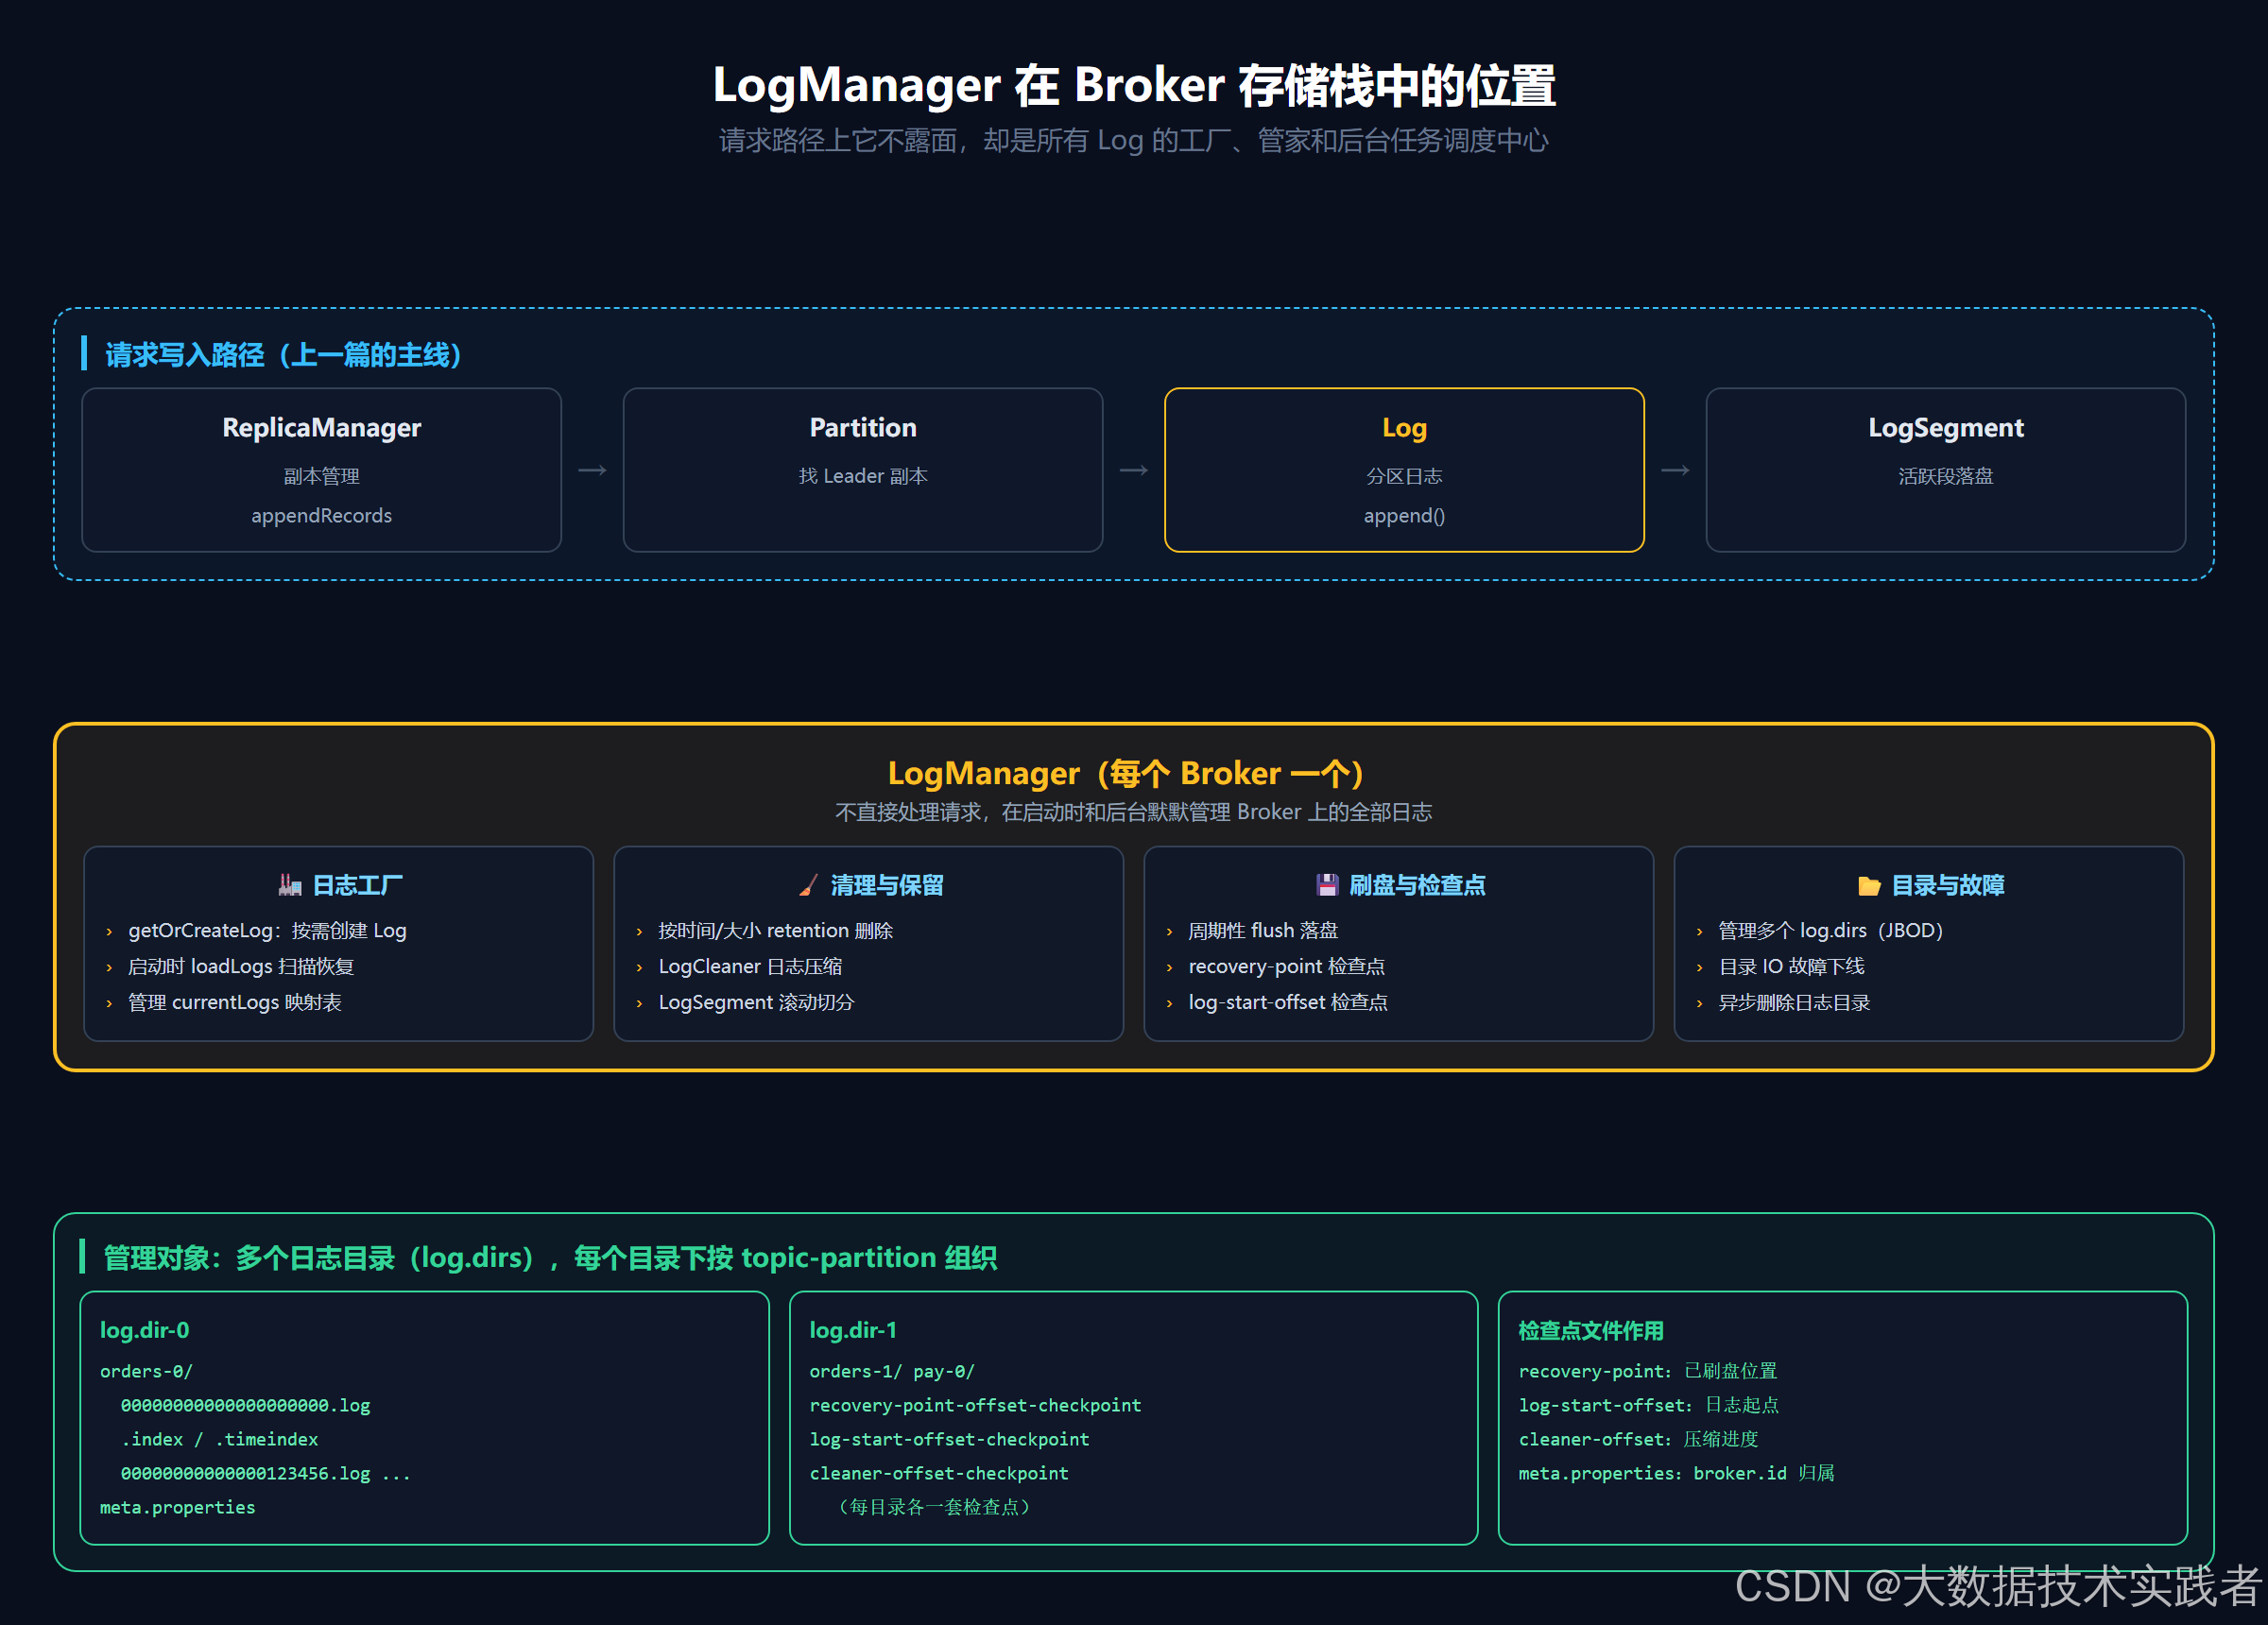Viewport: 2268px width, 1625px height.
Task: Select the Partition card
Action: [863, 470]
